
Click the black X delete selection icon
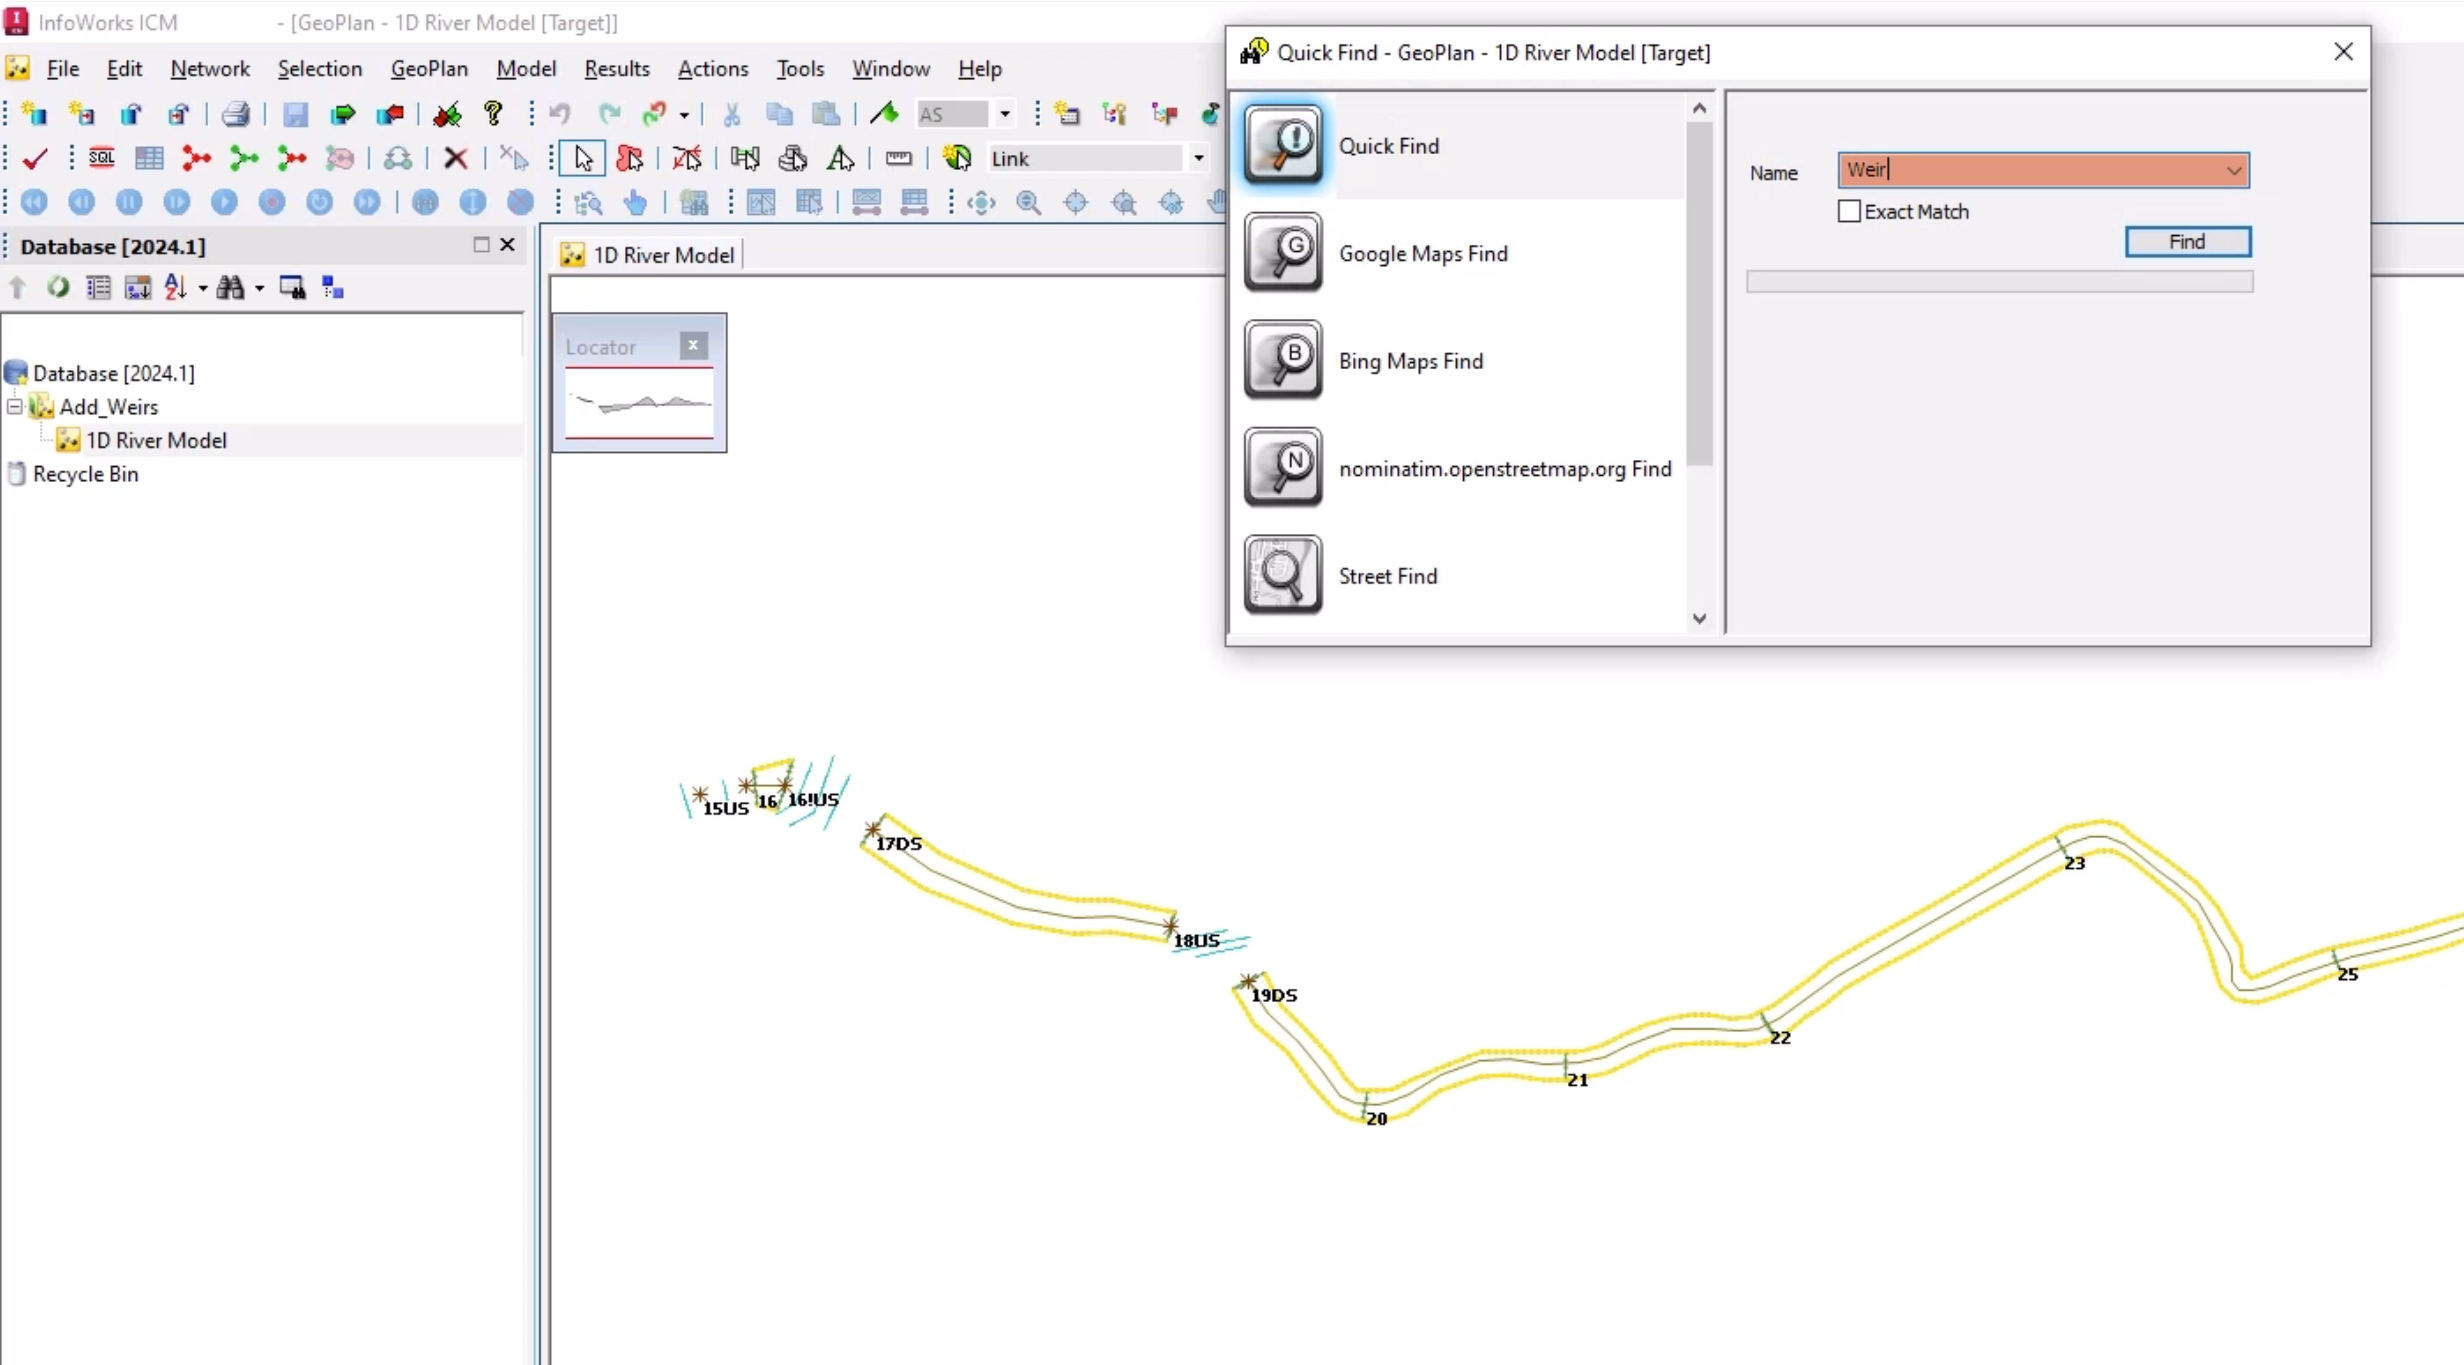[456, 158]
